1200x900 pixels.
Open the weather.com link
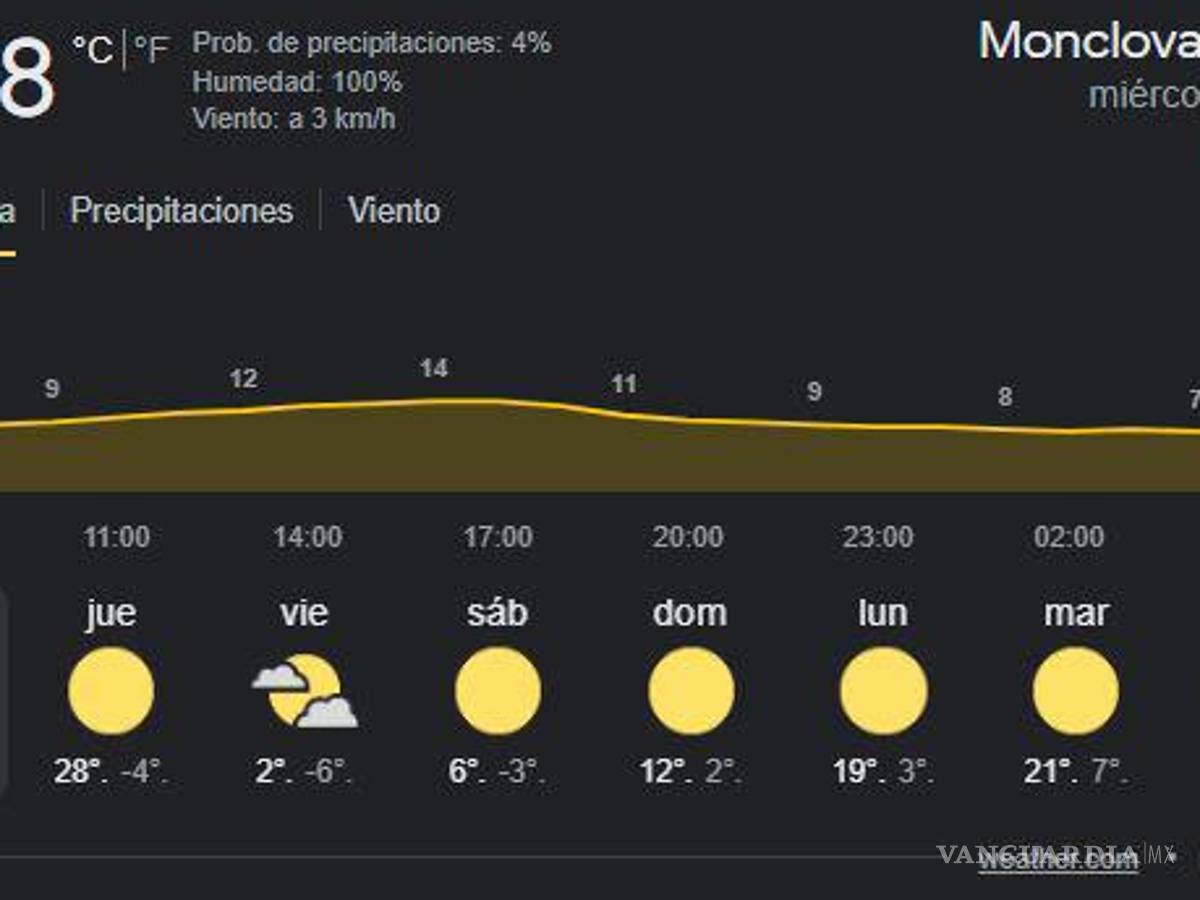point(1060,858)
